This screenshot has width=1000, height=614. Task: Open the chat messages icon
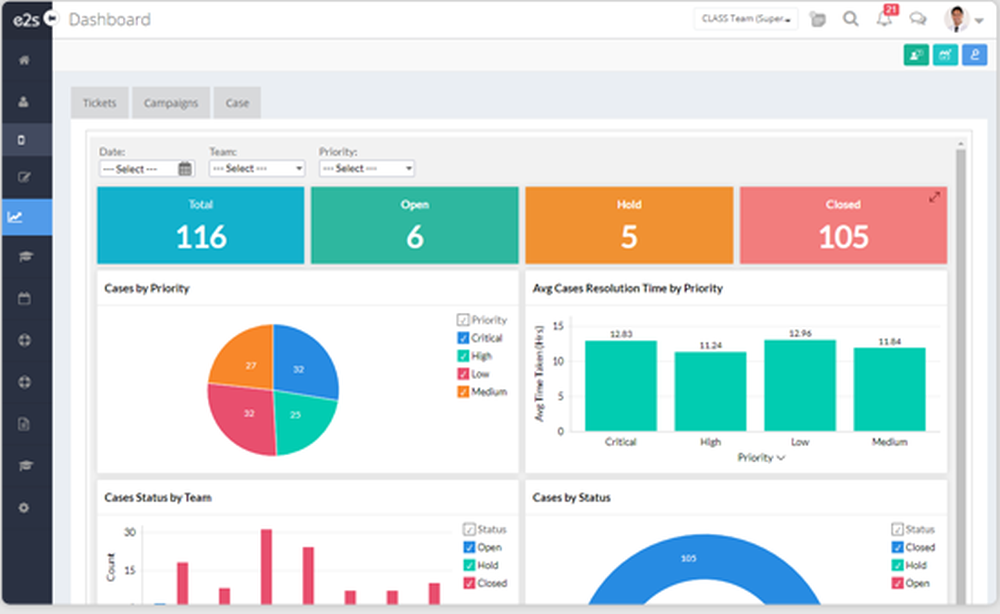click(918, 19)
